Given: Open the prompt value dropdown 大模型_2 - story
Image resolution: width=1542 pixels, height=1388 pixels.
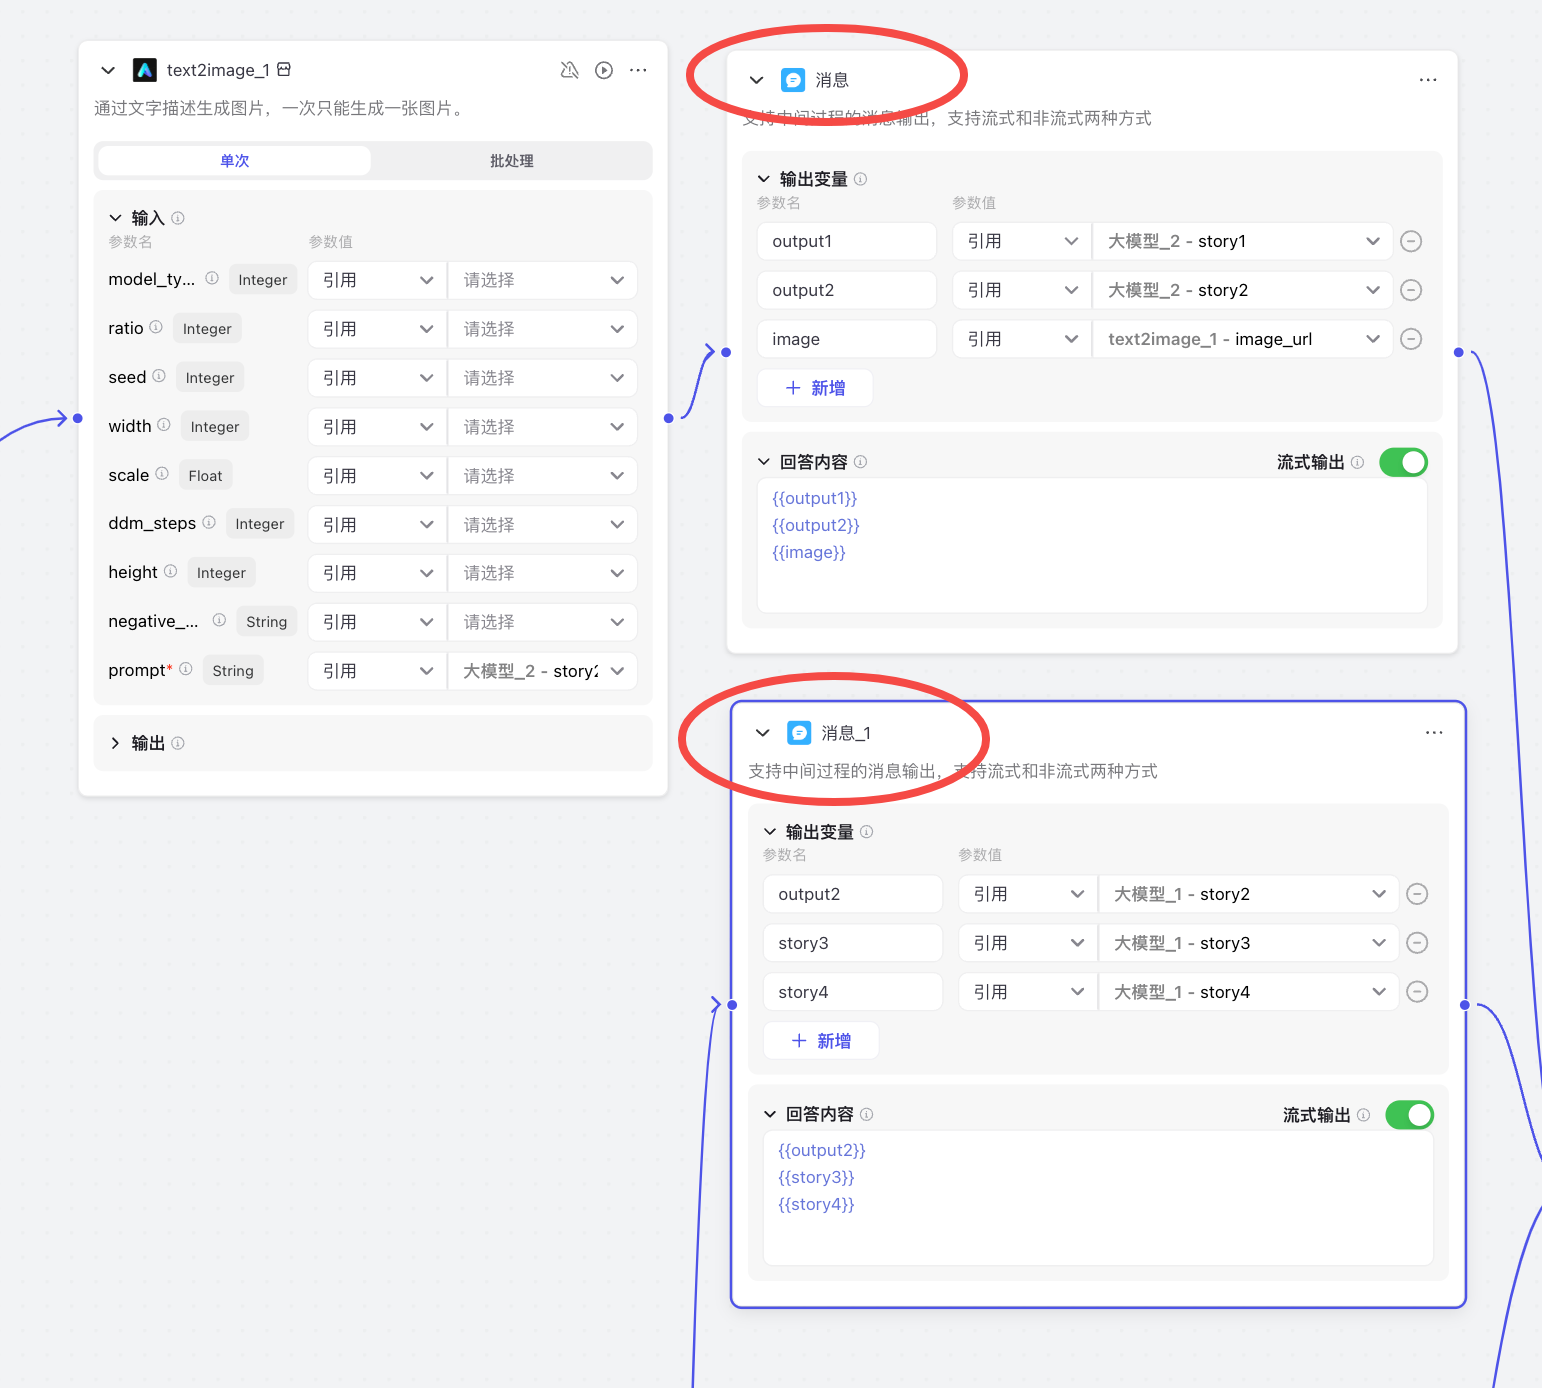Looking at the screenshot, I should click(x=543, y=671).
